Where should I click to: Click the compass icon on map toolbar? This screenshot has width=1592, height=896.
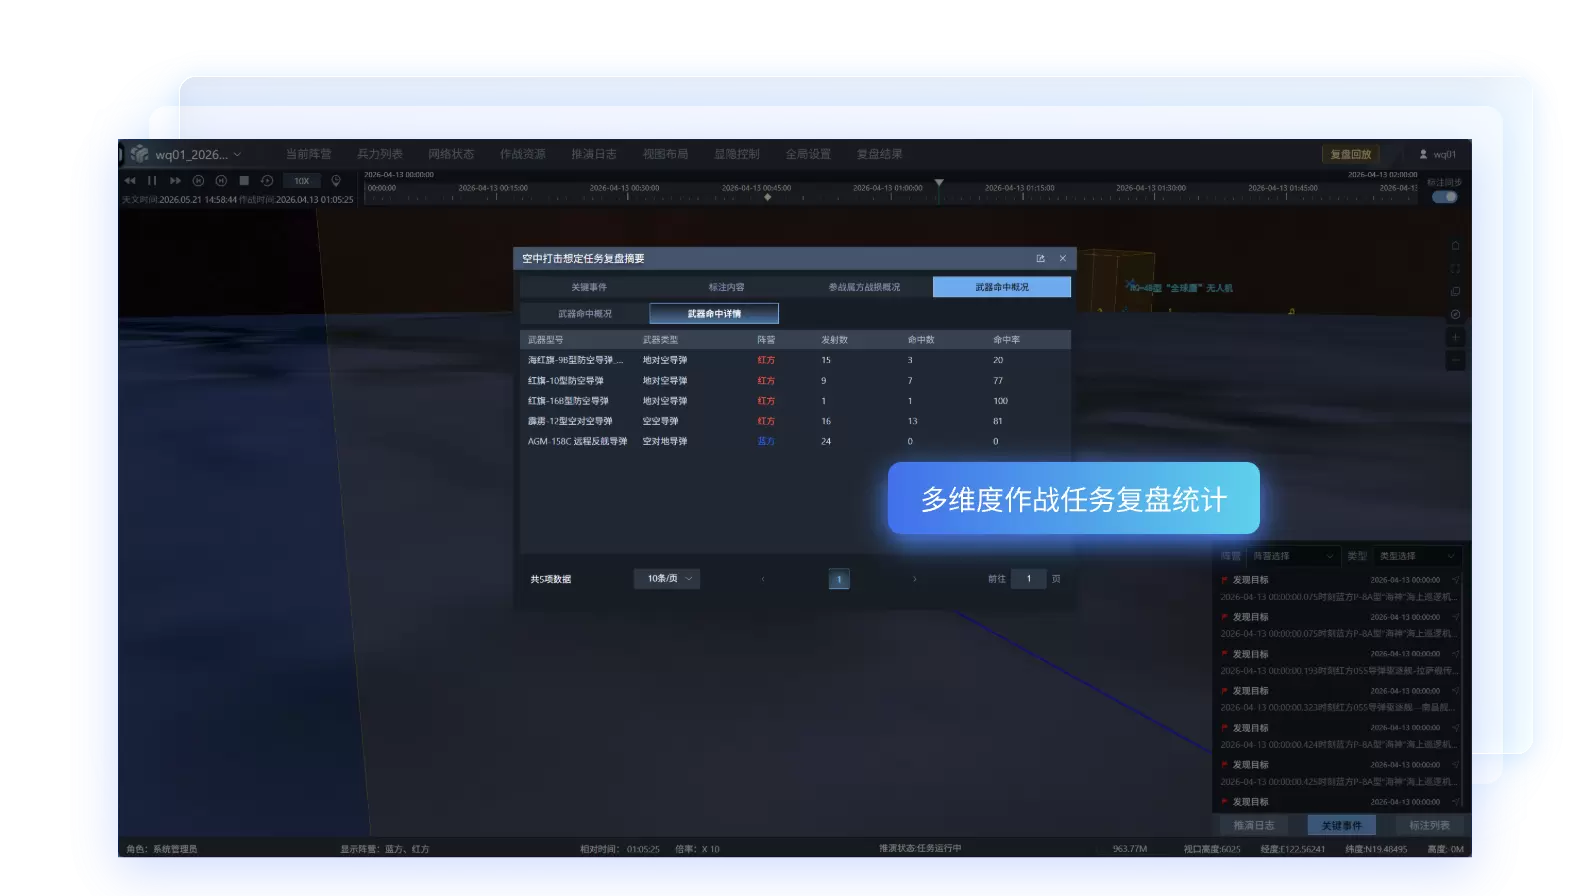(1455, 314)
